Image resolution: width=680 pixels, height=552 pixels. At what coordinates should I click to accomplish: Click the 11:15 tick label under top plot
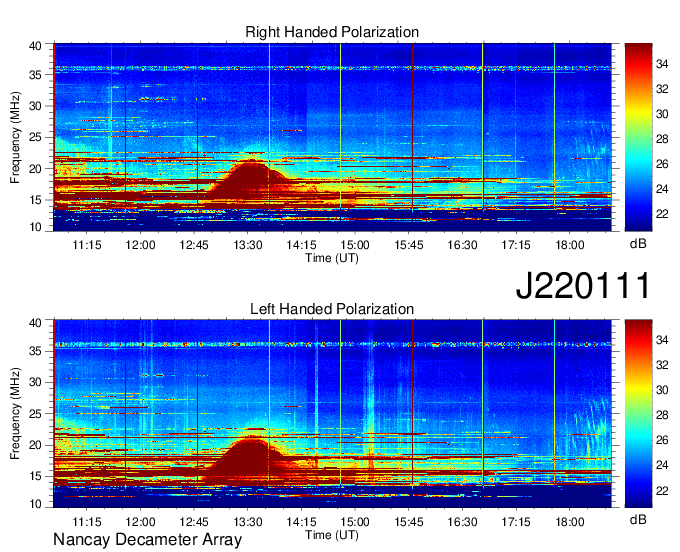click(x=87, y=245)
